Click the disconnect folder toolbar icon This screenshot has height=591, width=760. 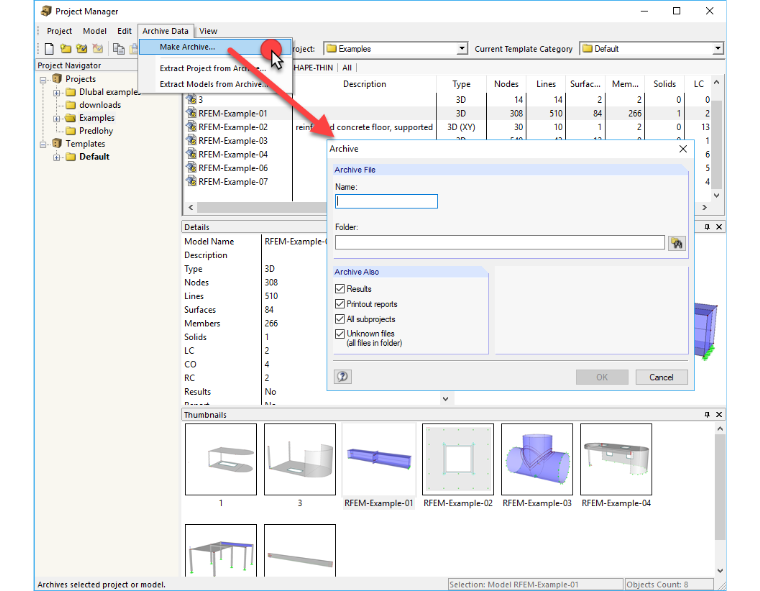[98, 48]
